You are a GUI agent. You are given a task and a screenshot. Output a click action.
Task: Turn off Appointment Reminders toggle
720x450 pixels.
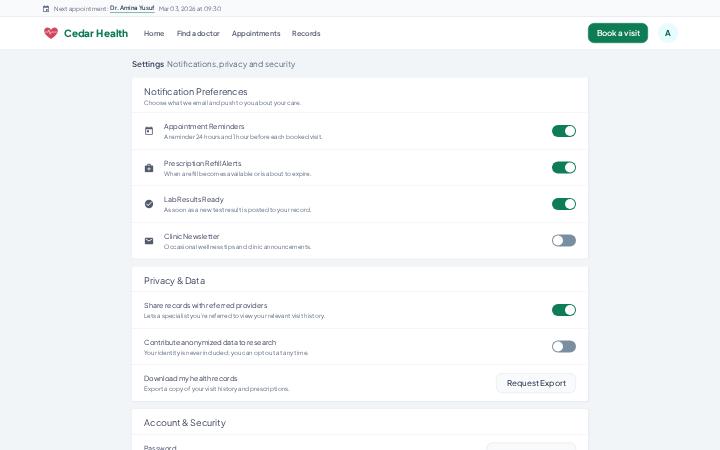tap(563, 131)
